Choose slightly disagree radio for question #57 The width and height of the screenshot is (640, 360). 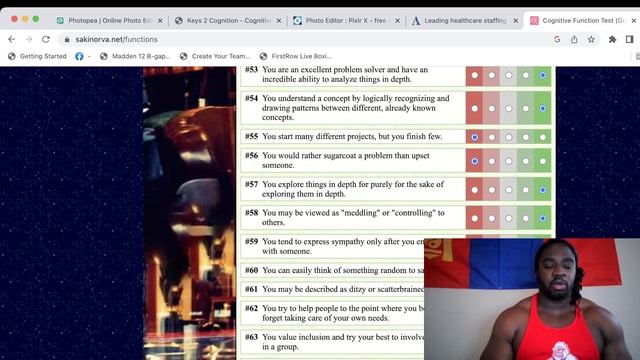point(492,190)
